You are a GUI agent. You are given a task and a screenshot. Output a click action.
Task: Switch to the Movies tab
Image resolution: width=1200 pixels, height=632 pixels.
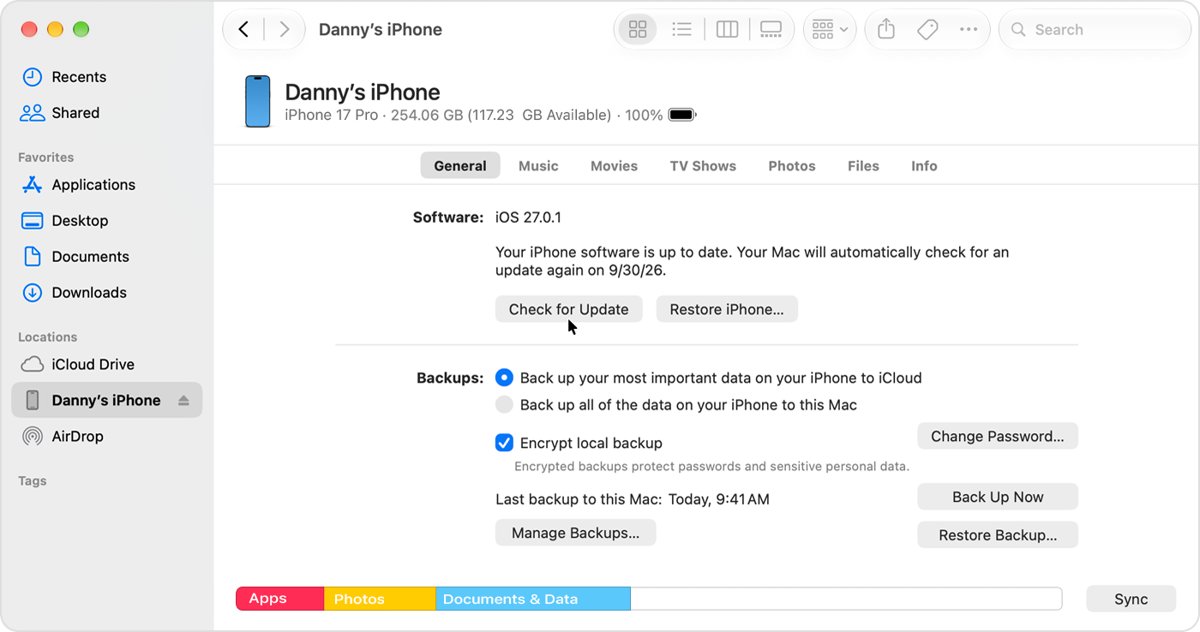click(614, 166)
